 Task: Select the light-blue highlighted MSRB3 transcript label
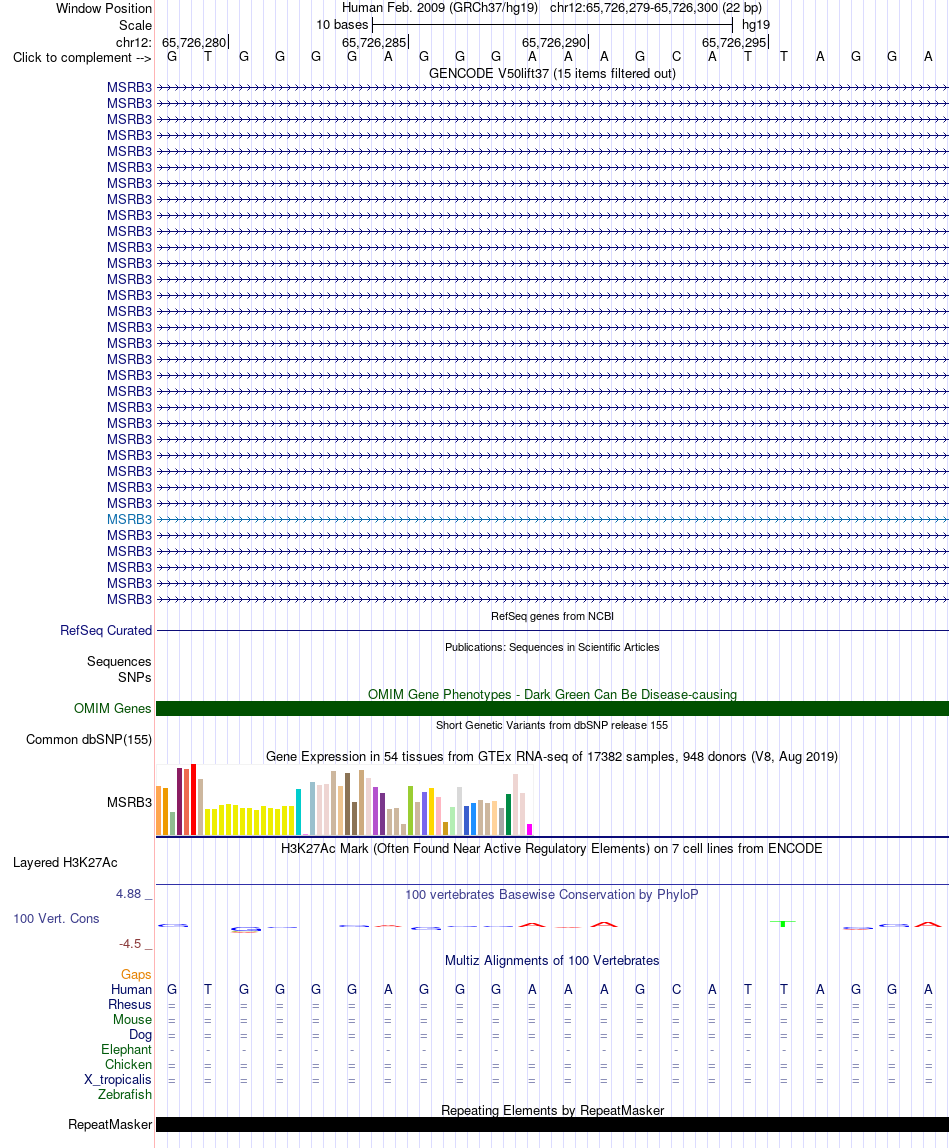coord(130,519)
